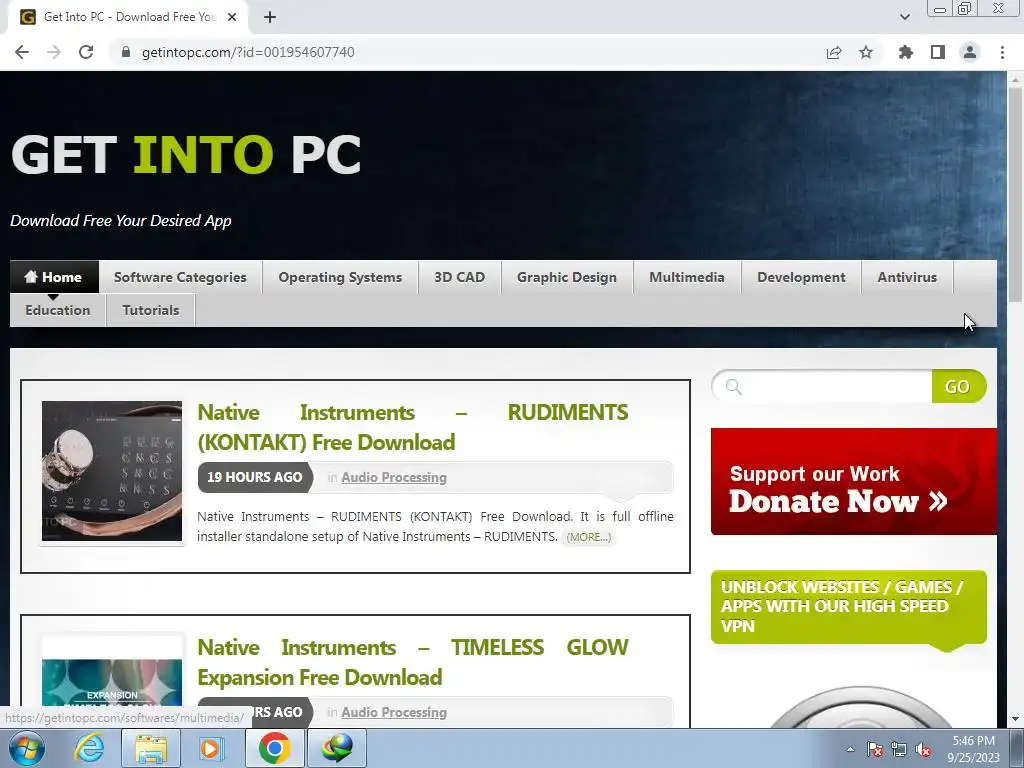Focus the site search field
The image size is (1024, 768).
[x=823, y=387]
